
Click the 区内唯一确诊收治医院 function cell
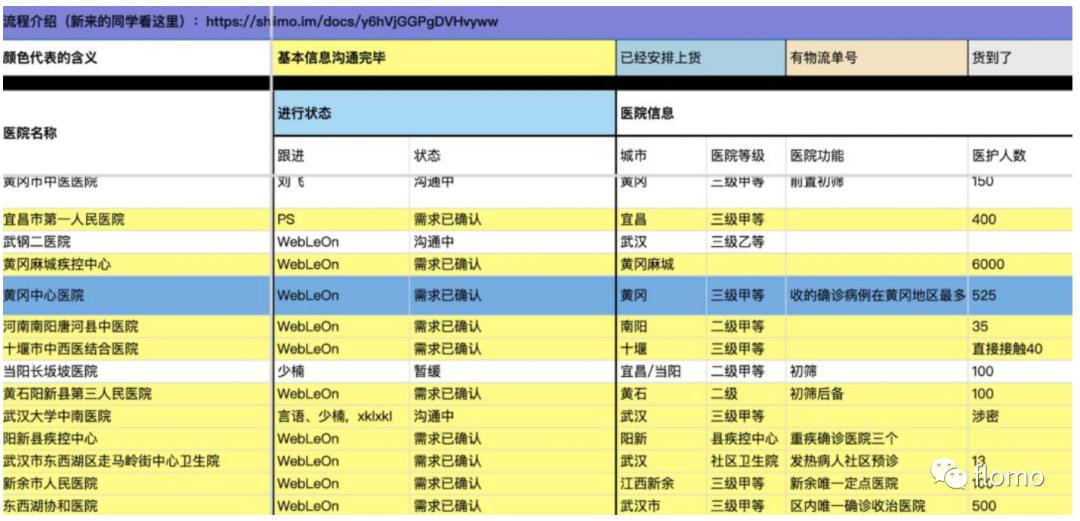click(x=877, y=506)
